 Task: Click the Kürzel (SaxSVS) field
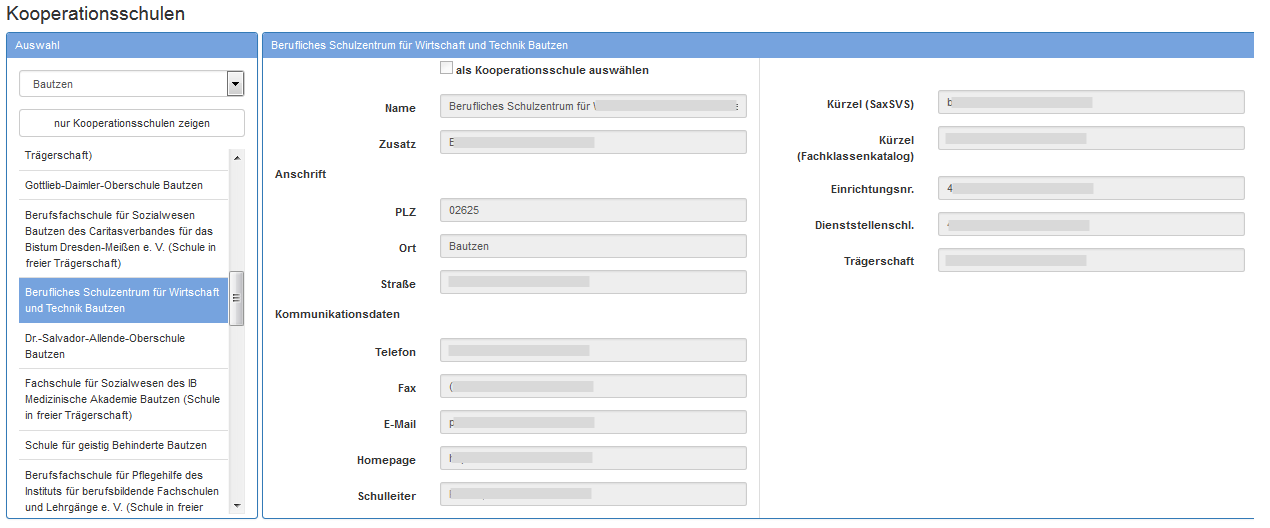pyautogui.click(x=1091, y=102)
